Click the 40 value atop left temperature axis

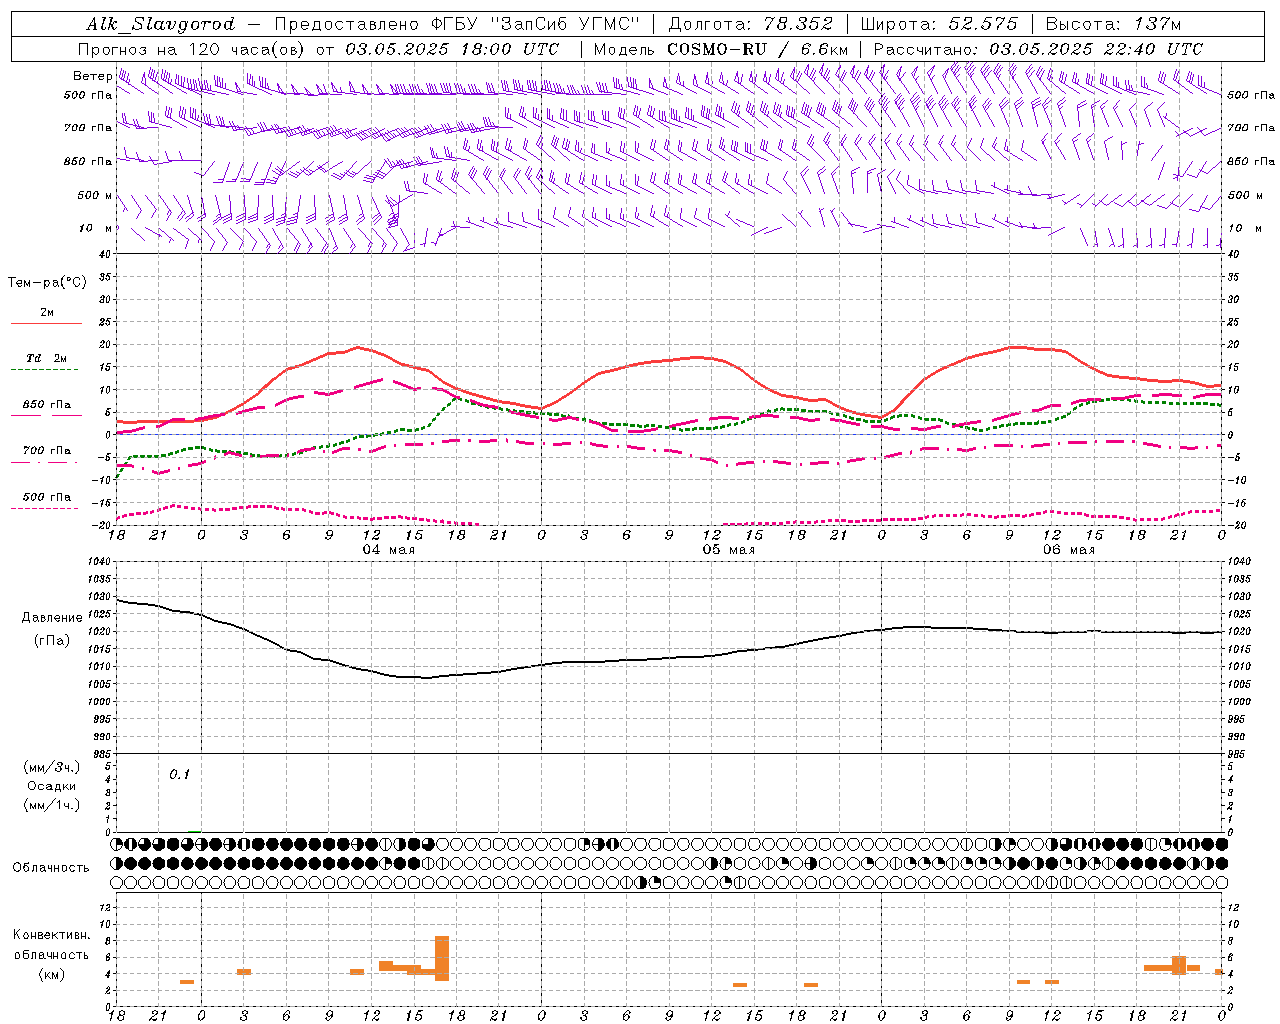tap(104, 254)
